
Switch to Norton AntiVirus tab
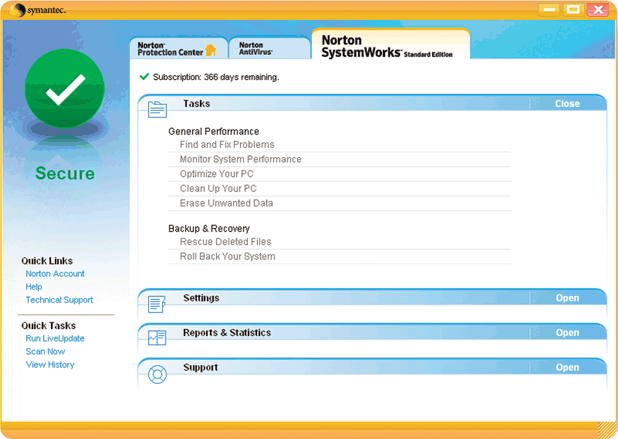(x=270, y=48)
